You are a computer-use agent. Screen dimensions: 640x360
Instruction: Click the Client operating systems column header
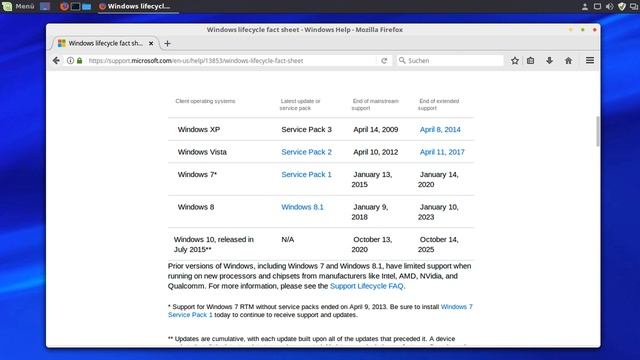205,101
